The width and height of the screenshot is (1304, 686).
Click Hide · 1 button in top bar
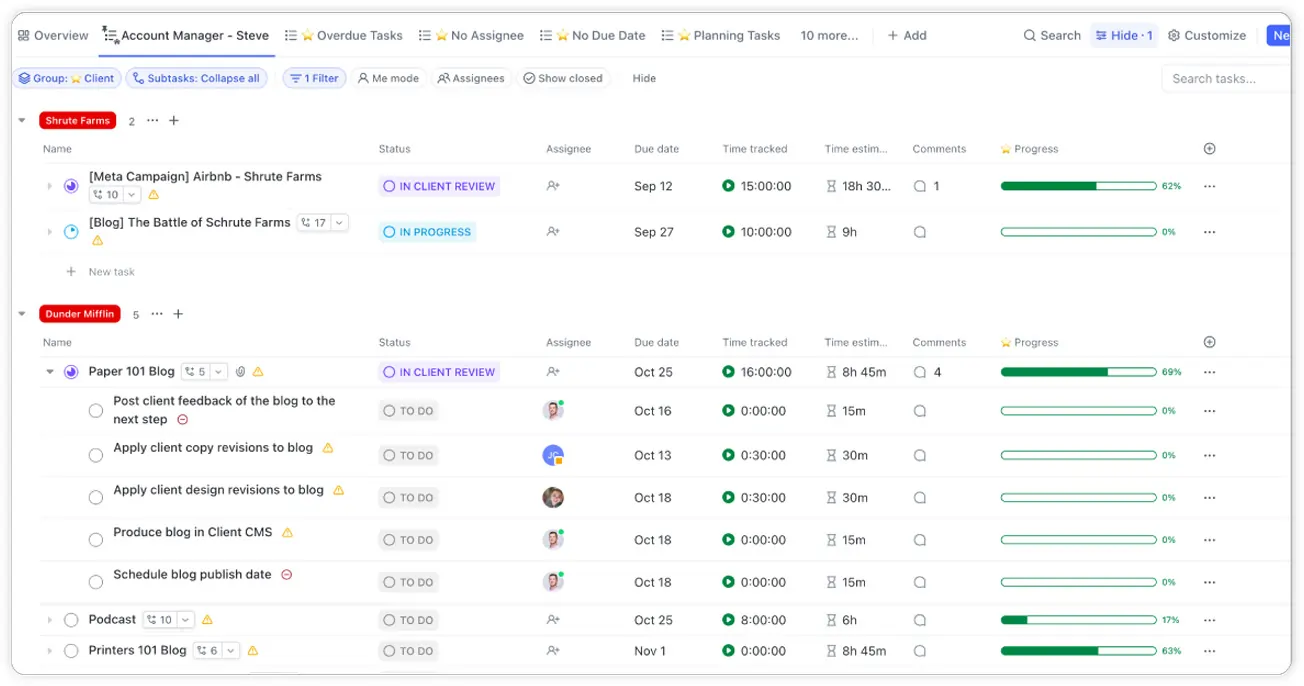pos(1124,35)
